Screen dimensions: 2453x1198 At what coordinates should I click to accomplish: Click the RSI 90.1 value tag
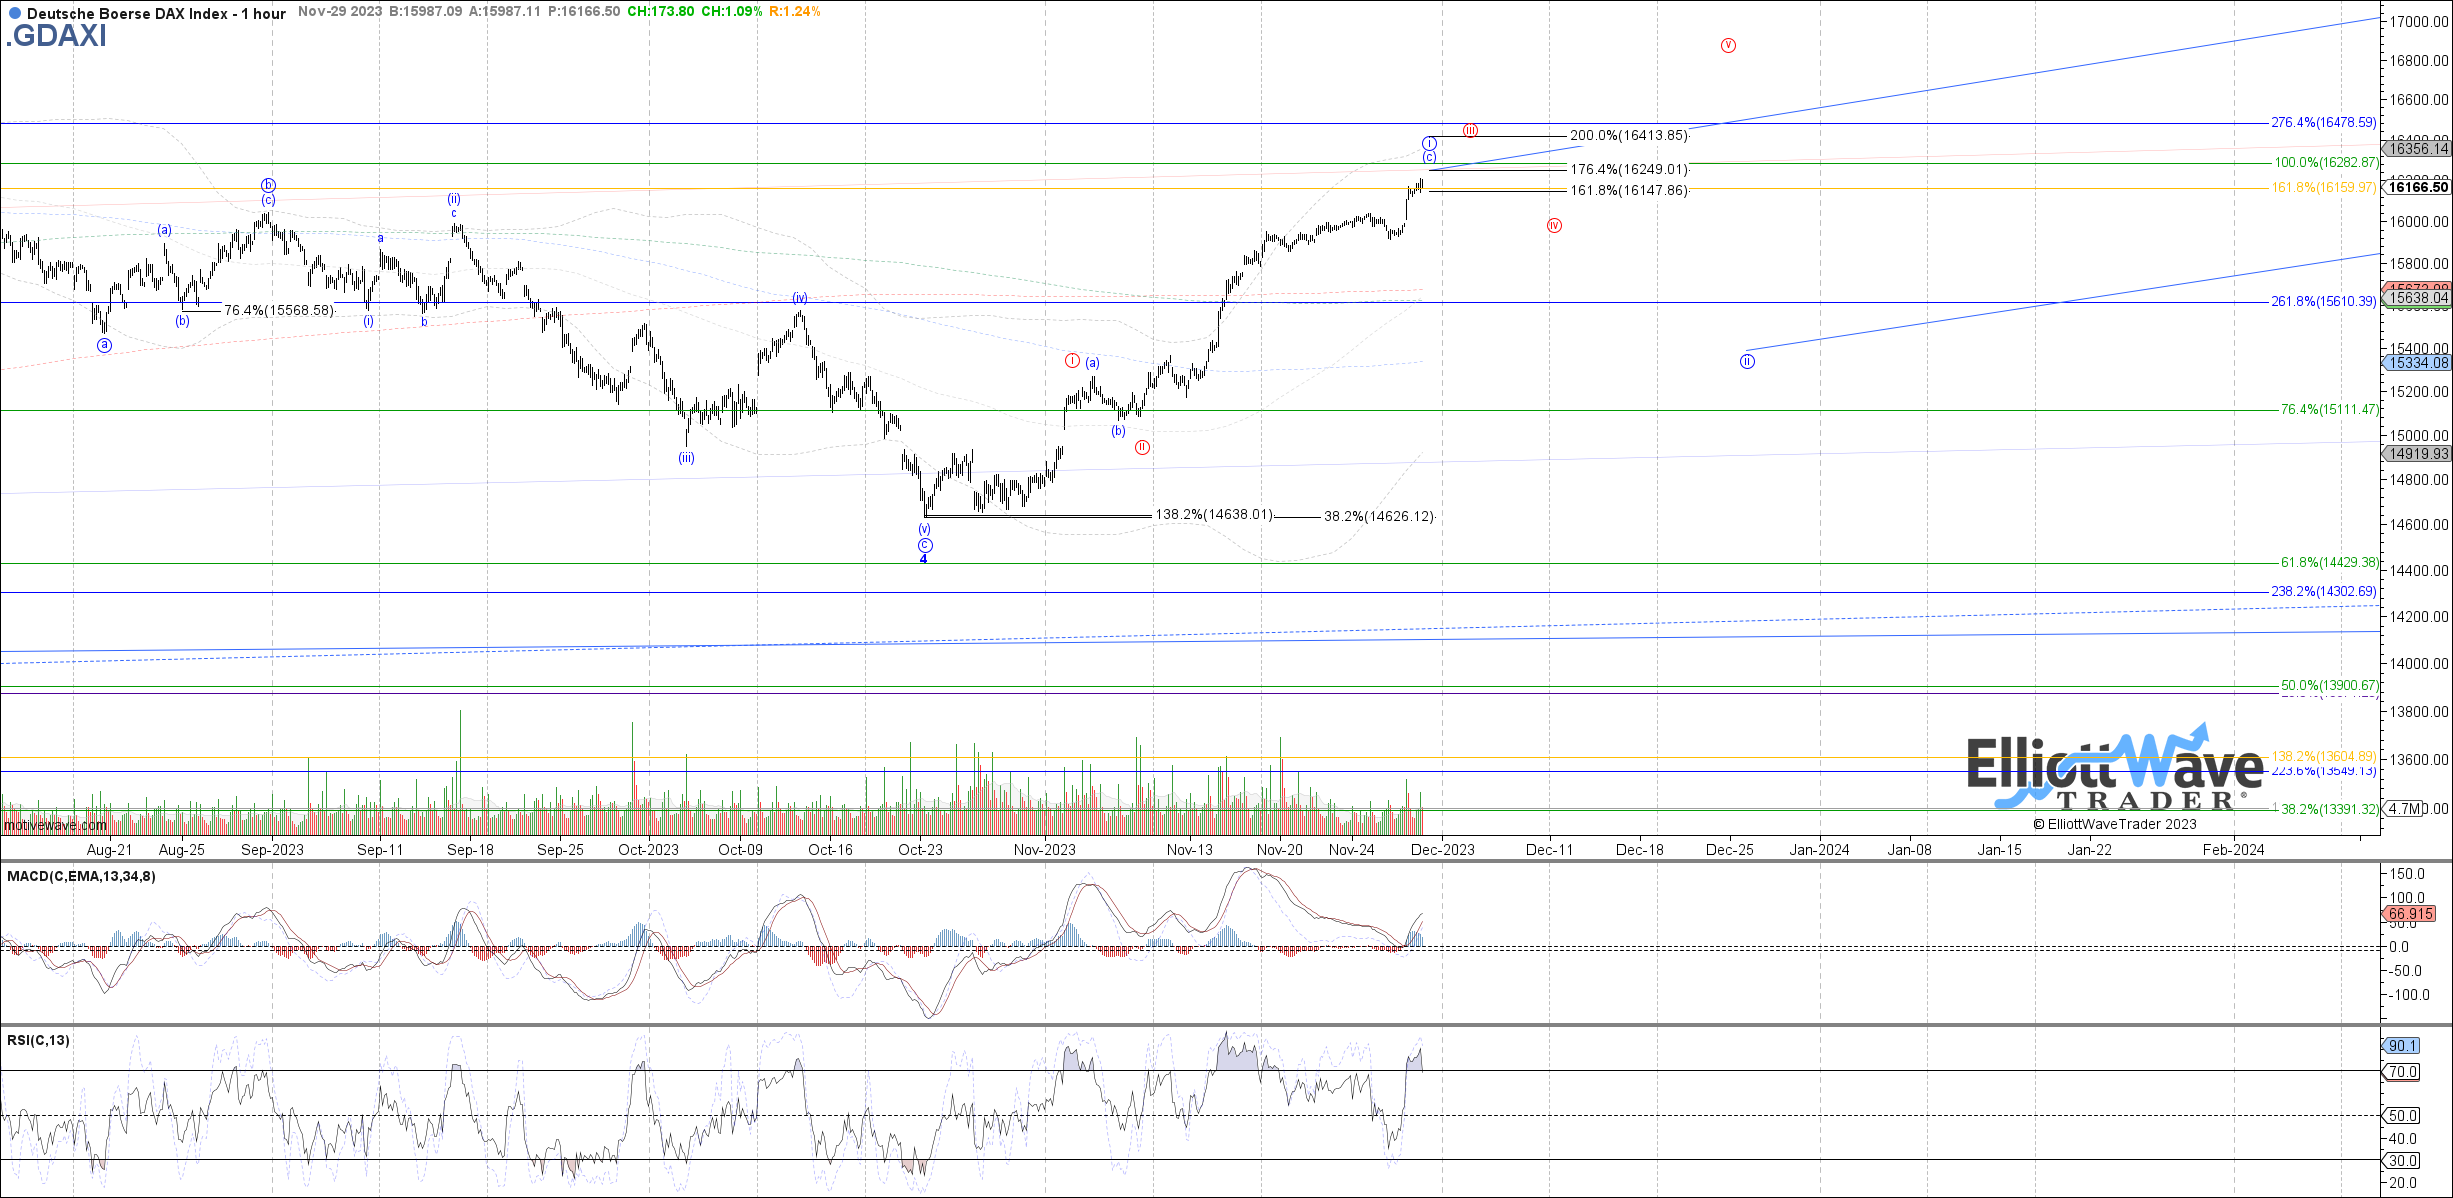click(x=2402, y=1046)
